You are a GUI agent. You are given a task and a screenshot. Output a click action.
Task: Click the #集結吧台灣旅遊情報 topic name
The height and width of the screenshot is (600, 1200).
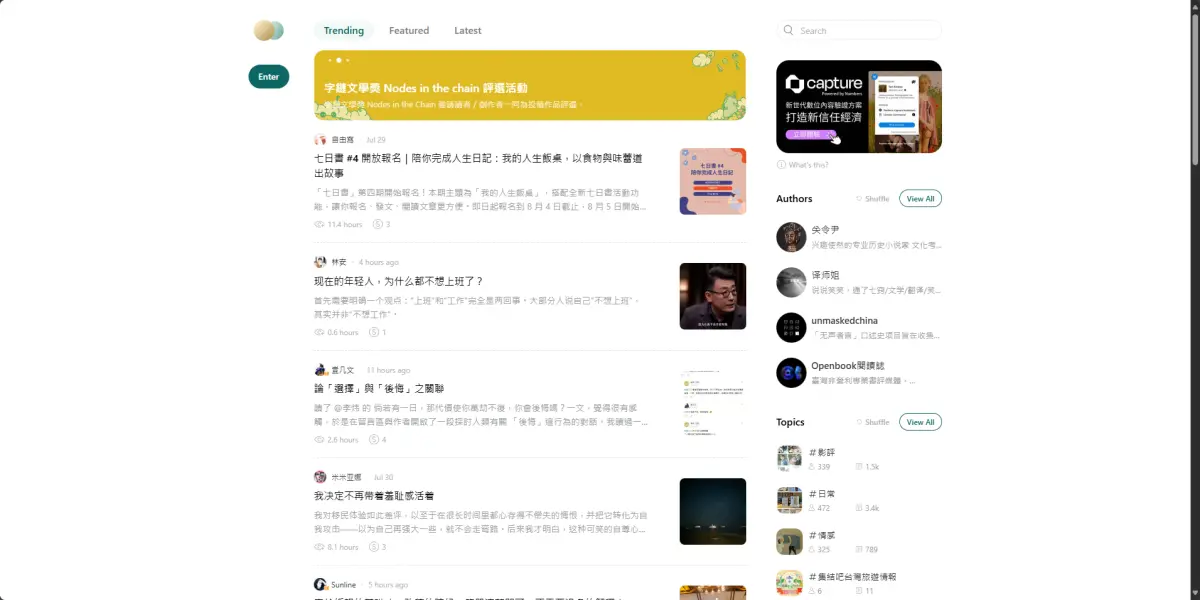click(x=852, y=576)
